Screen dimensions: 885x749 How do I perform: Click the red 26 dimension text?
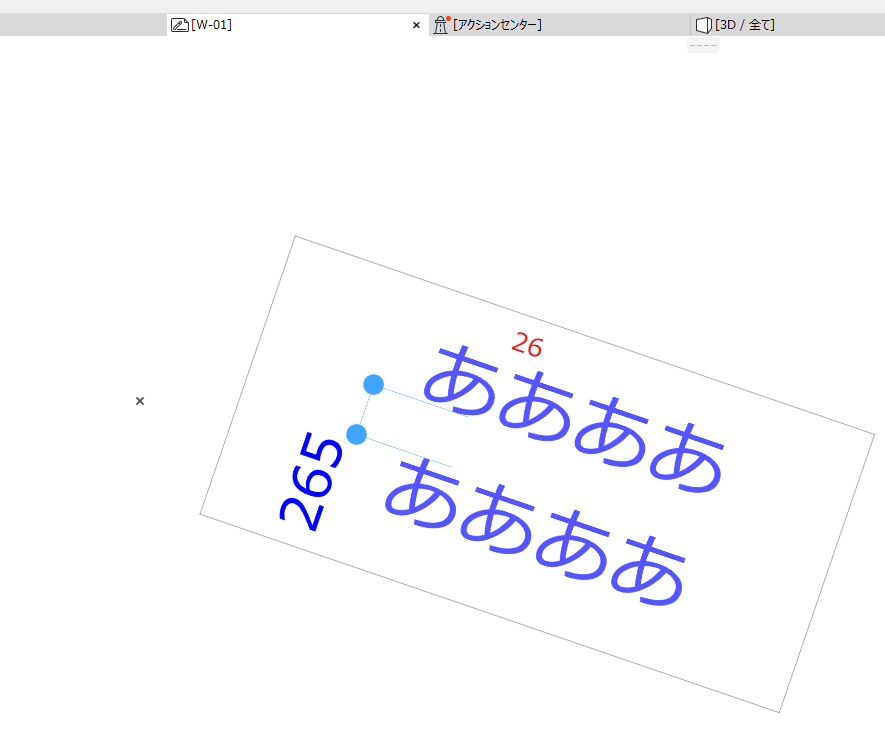527,344
